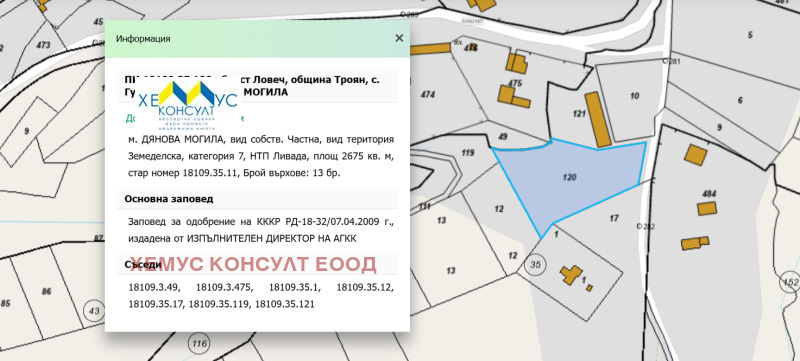800x361 pixels.
Task: Click old number text 18109.35.11
Action: [210, 173]
